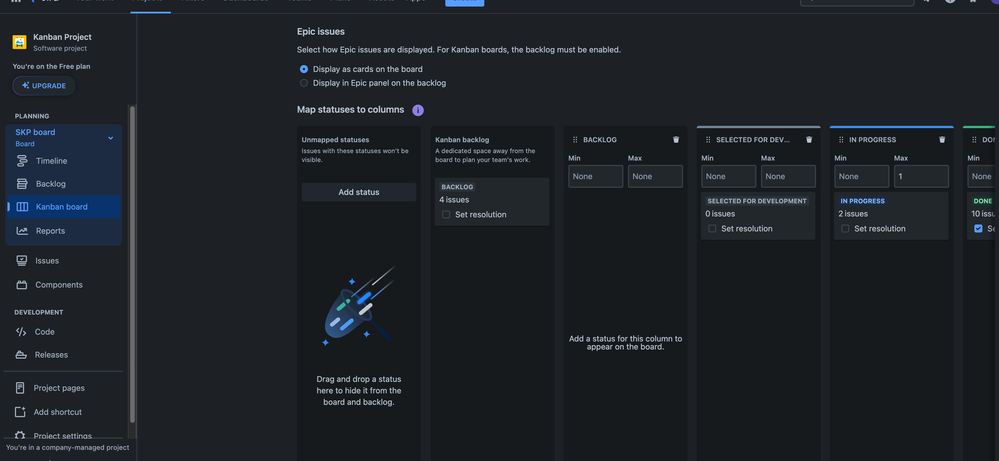The height and width of the screenshot is (461, 999).
Task: Click the 'Kanban backlog' heading
Action: (x=462, y=139)
